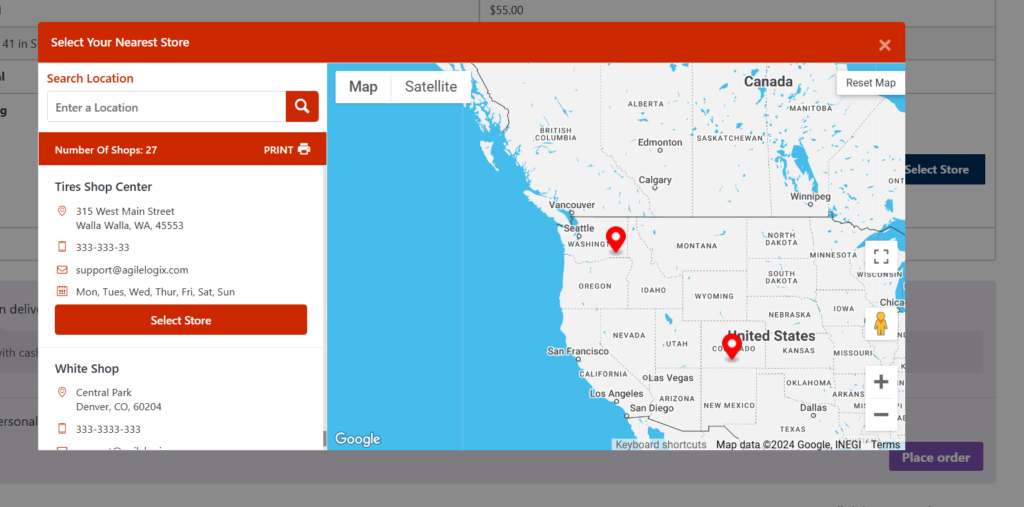
Task: Click the dark Select Store button behind the dialog
Action: (x=944, y=170)
